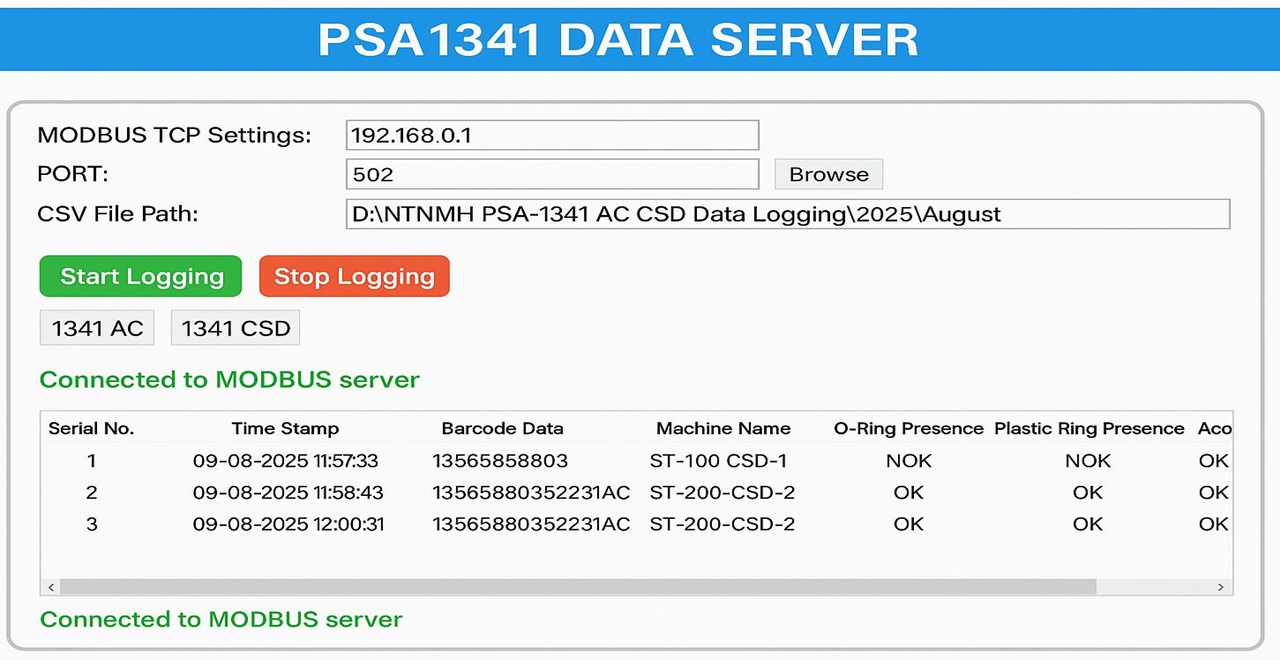Viewport: 1280px width, 660px height.
Task: Open the Browse dialog for CSV file path
Action: (828, 174)
